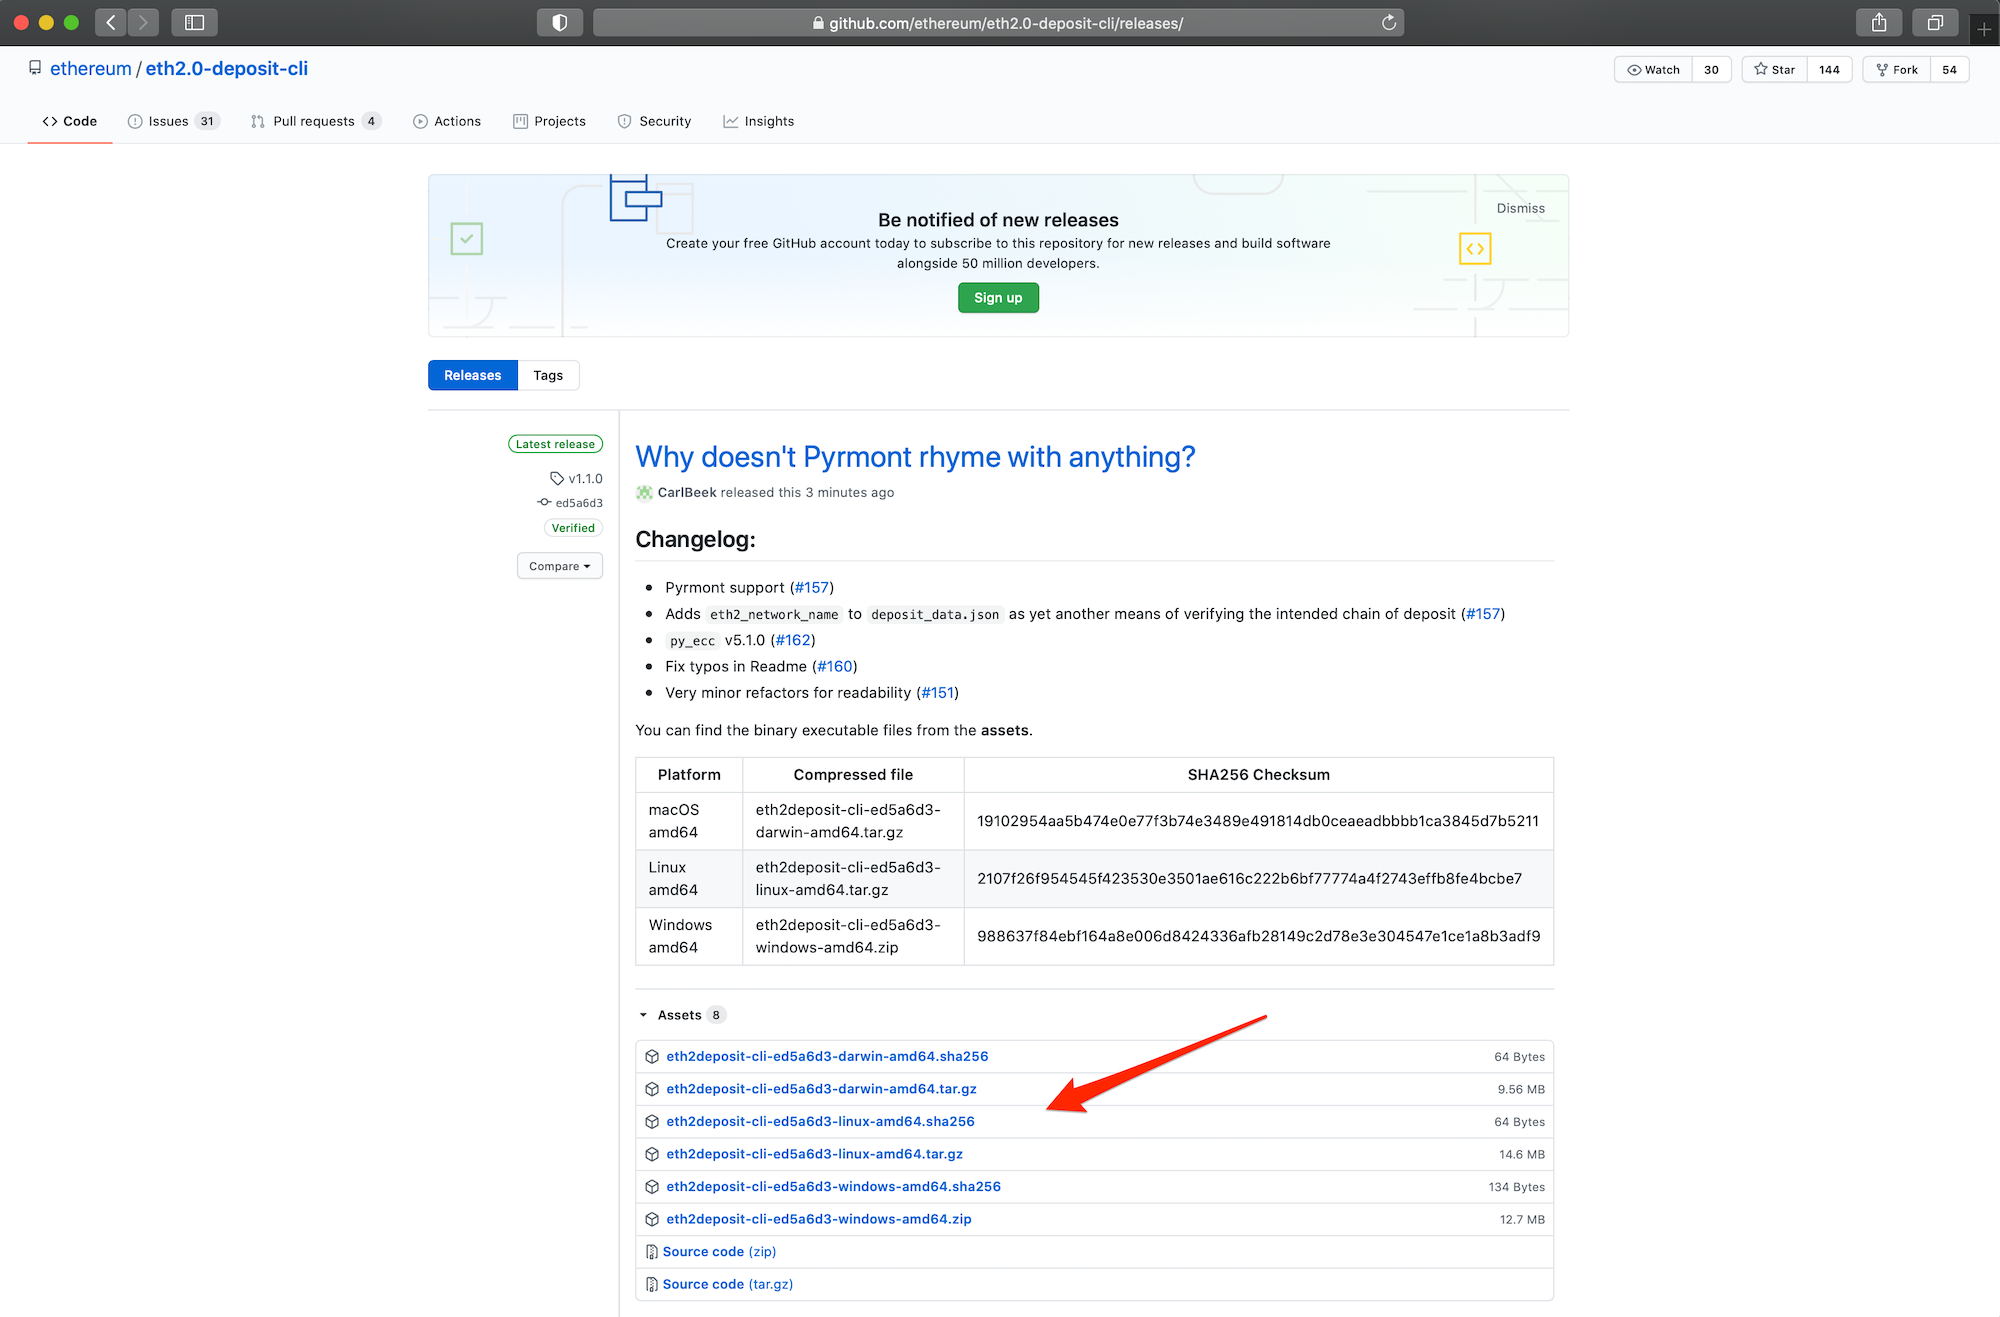Open the Security tab

coord(655,121)
